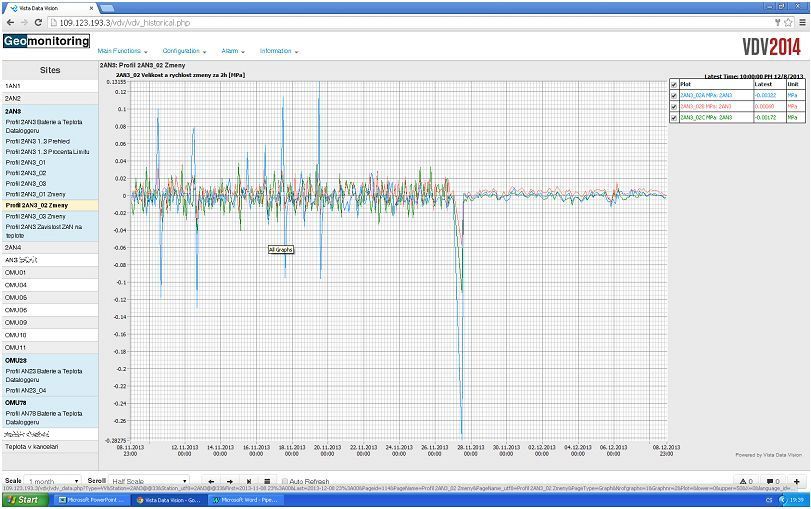Screen dimensions: 811x509
Task: Select Teplota v kancelari site
Action: (50, 447)
